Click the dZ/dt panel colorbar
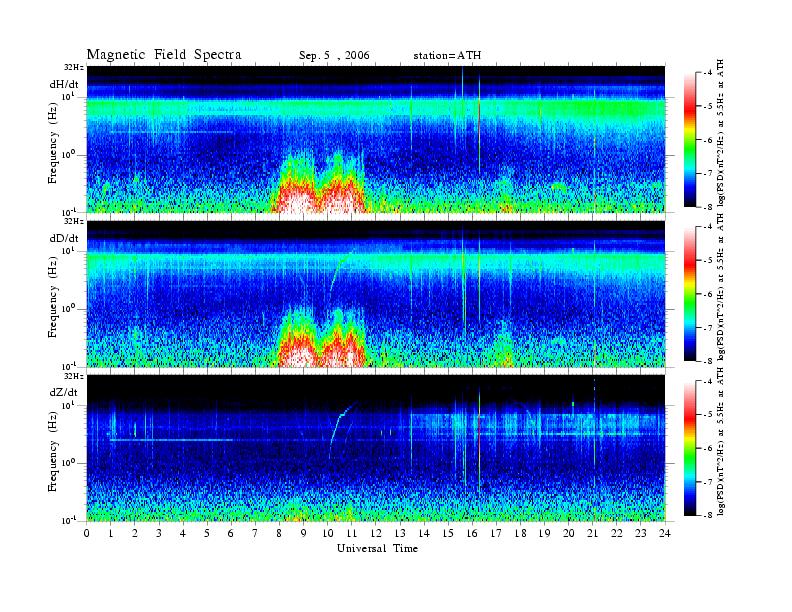Image resolution: width=792 pixels, height=612 pixels. point(689,448)
